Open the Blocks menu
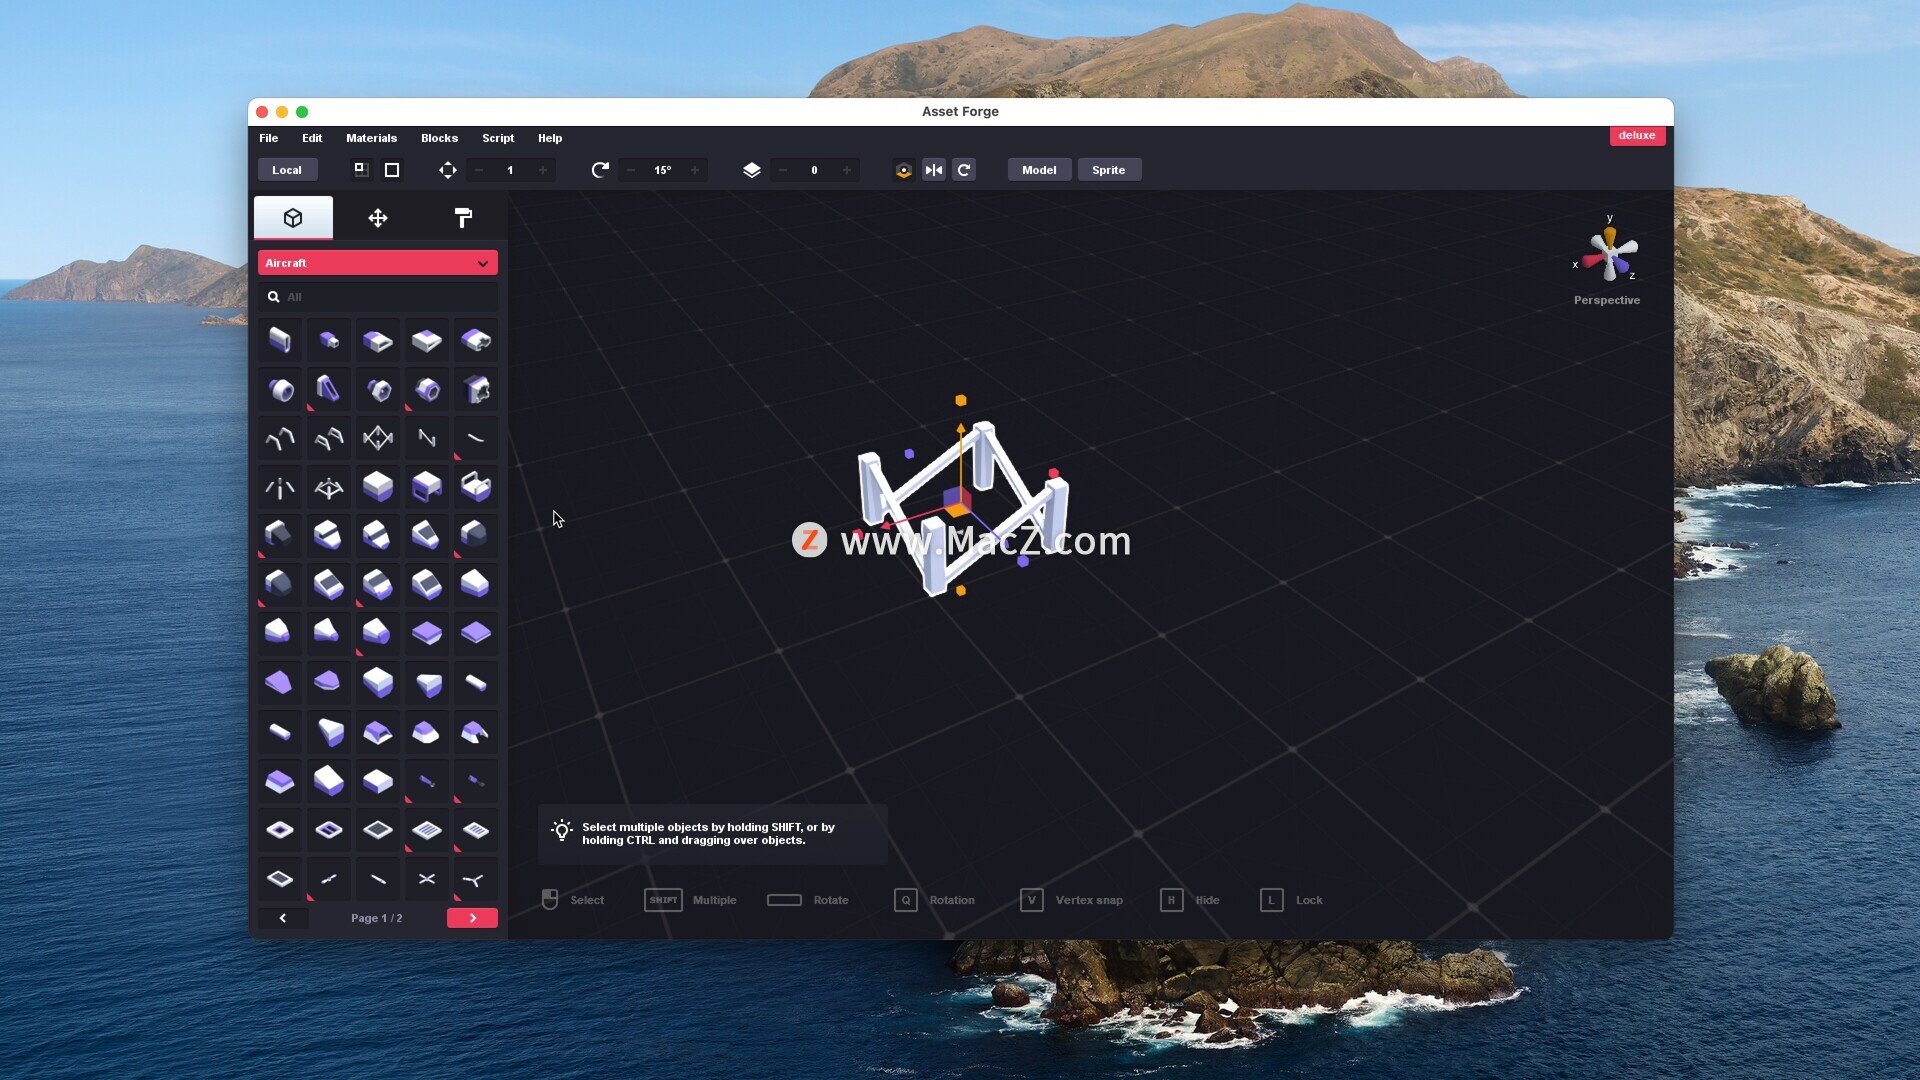 (x=439, y=138)
